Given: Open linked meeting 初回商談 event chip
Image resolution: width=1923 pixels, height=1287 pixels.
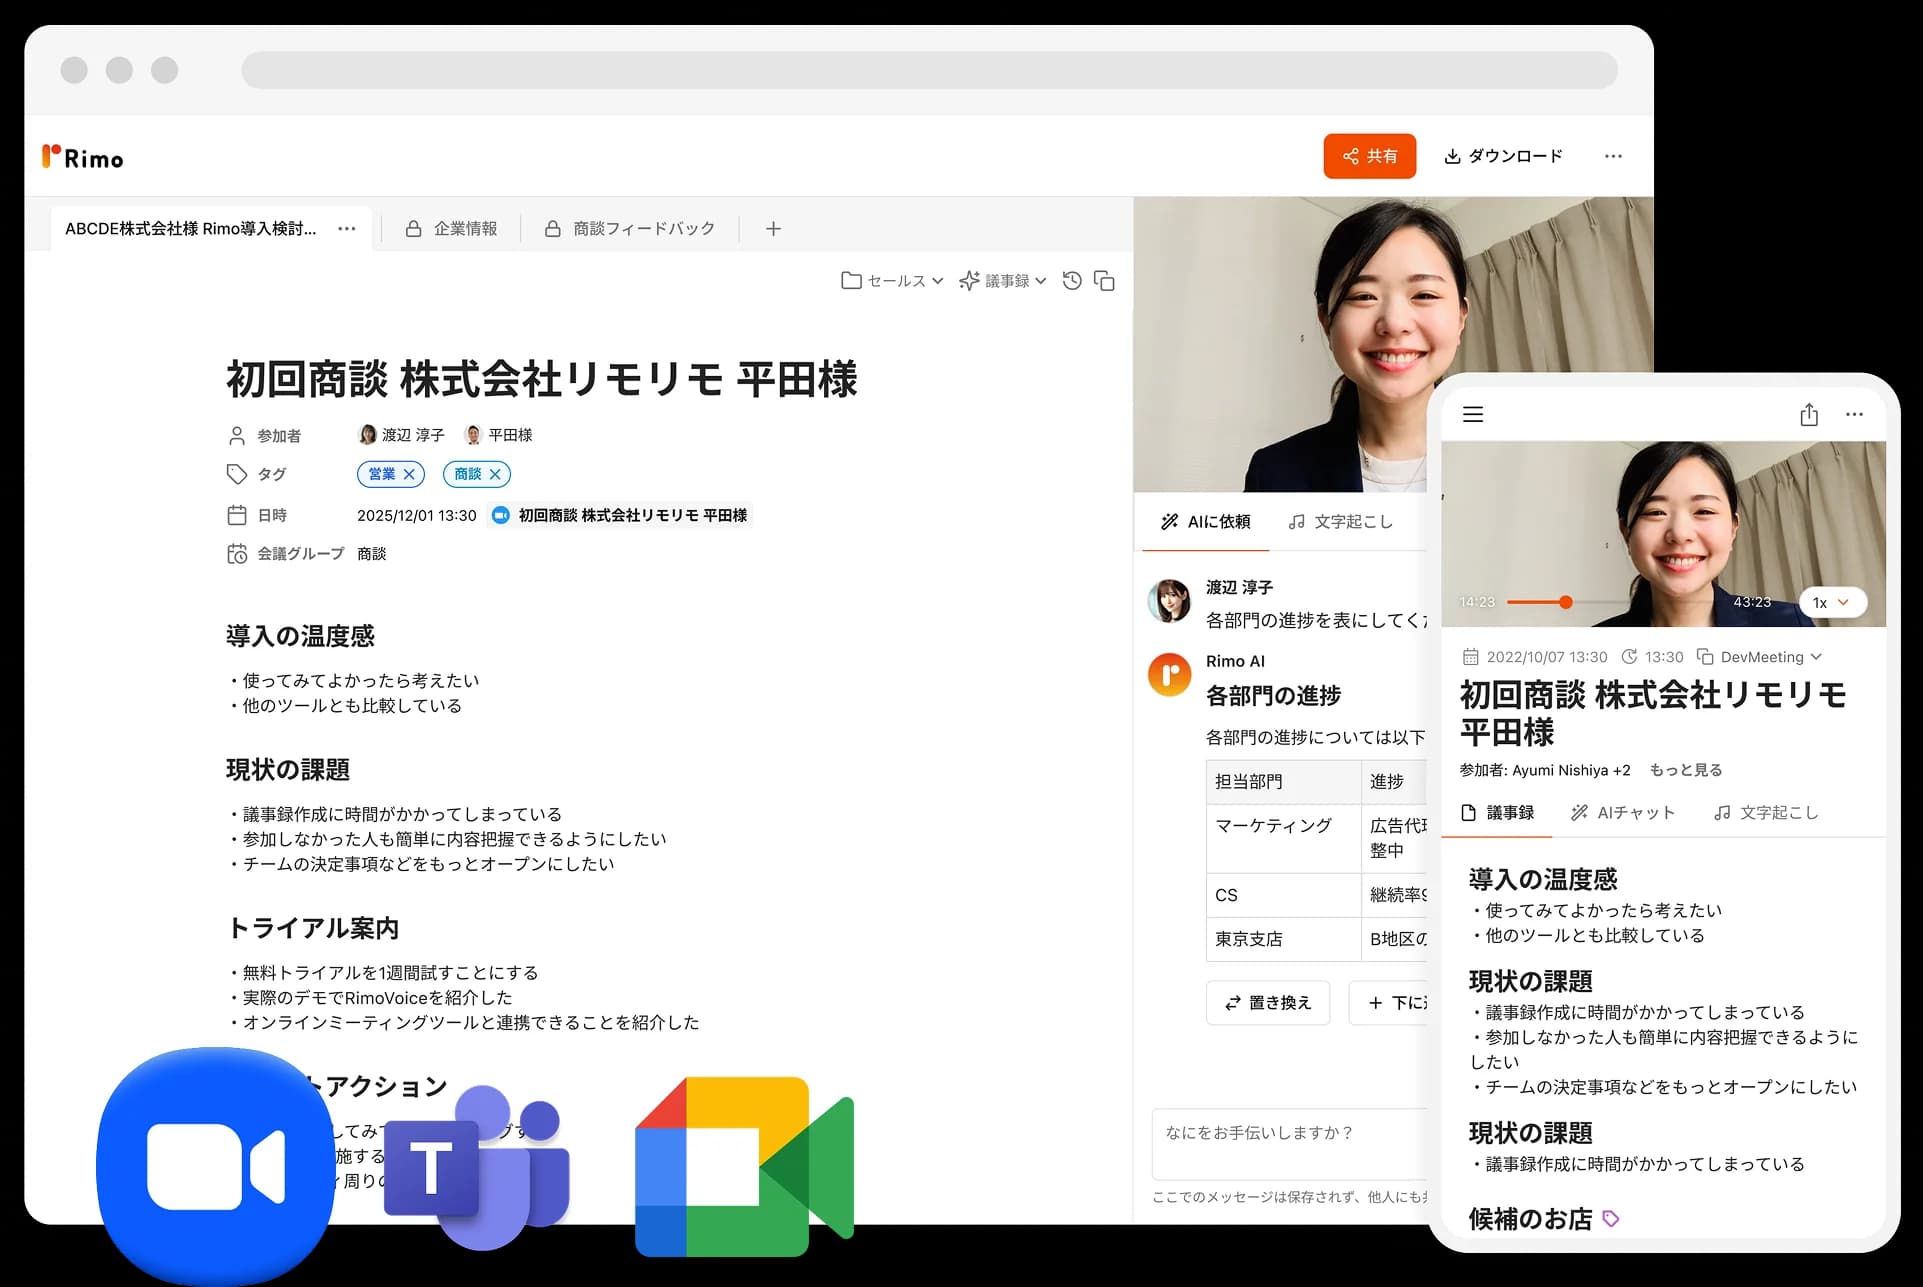Looking at the screenshot, I should (x=621, y=515).
